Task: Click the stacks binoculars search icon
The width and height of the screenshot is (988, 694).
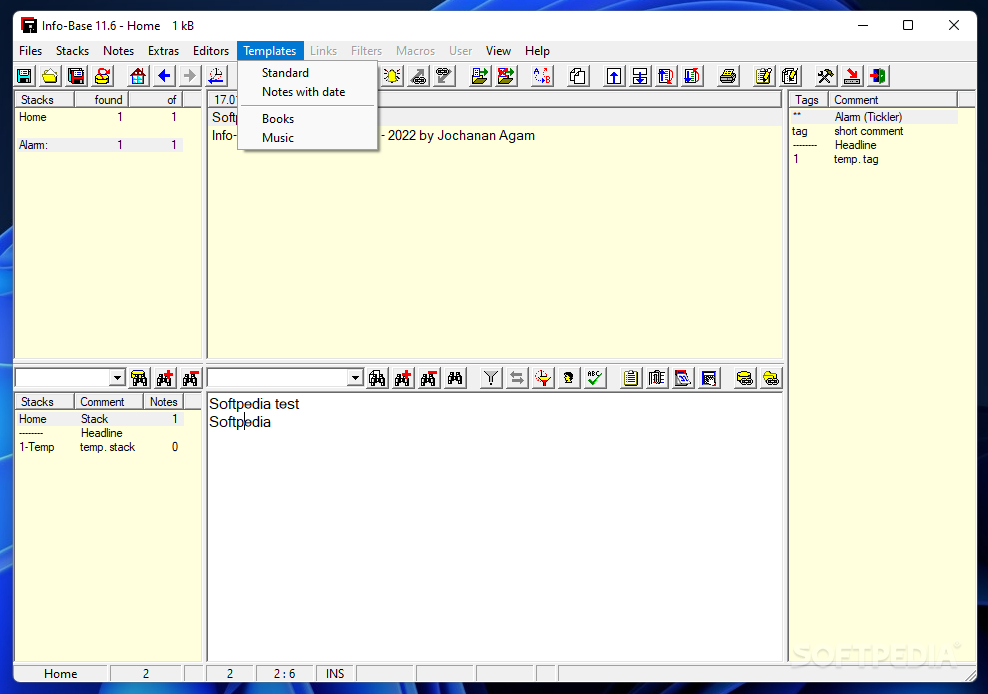Action: (139, 378)
